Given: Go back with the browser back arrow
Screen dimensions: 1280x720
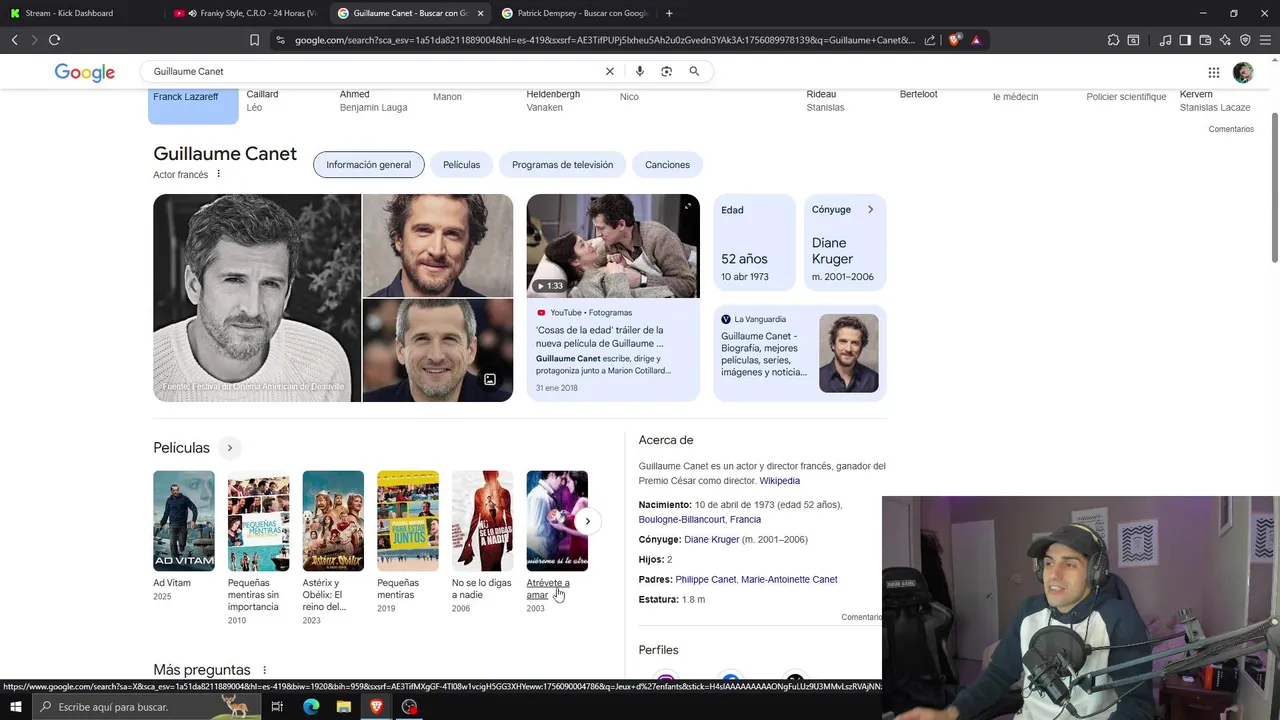Looking at the screenshot, I should (15, 40).
